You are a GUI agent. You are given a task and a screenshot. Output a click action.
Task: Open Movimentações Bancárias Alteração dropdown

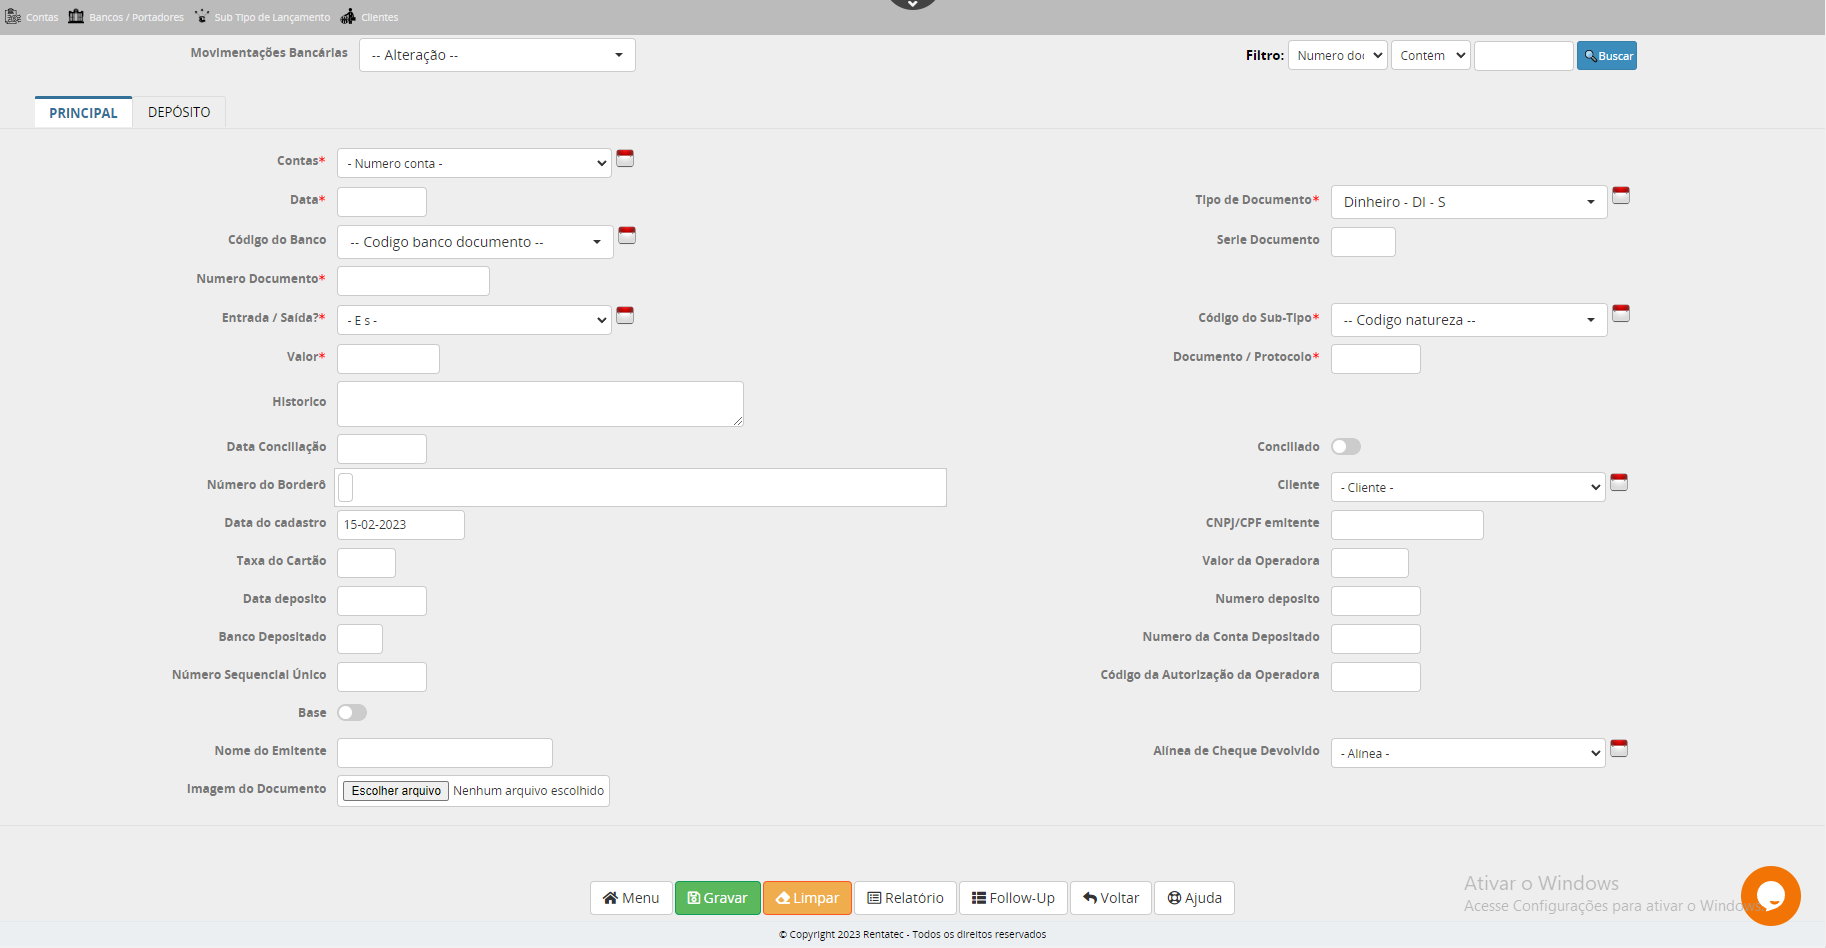(x=497, y=55)
